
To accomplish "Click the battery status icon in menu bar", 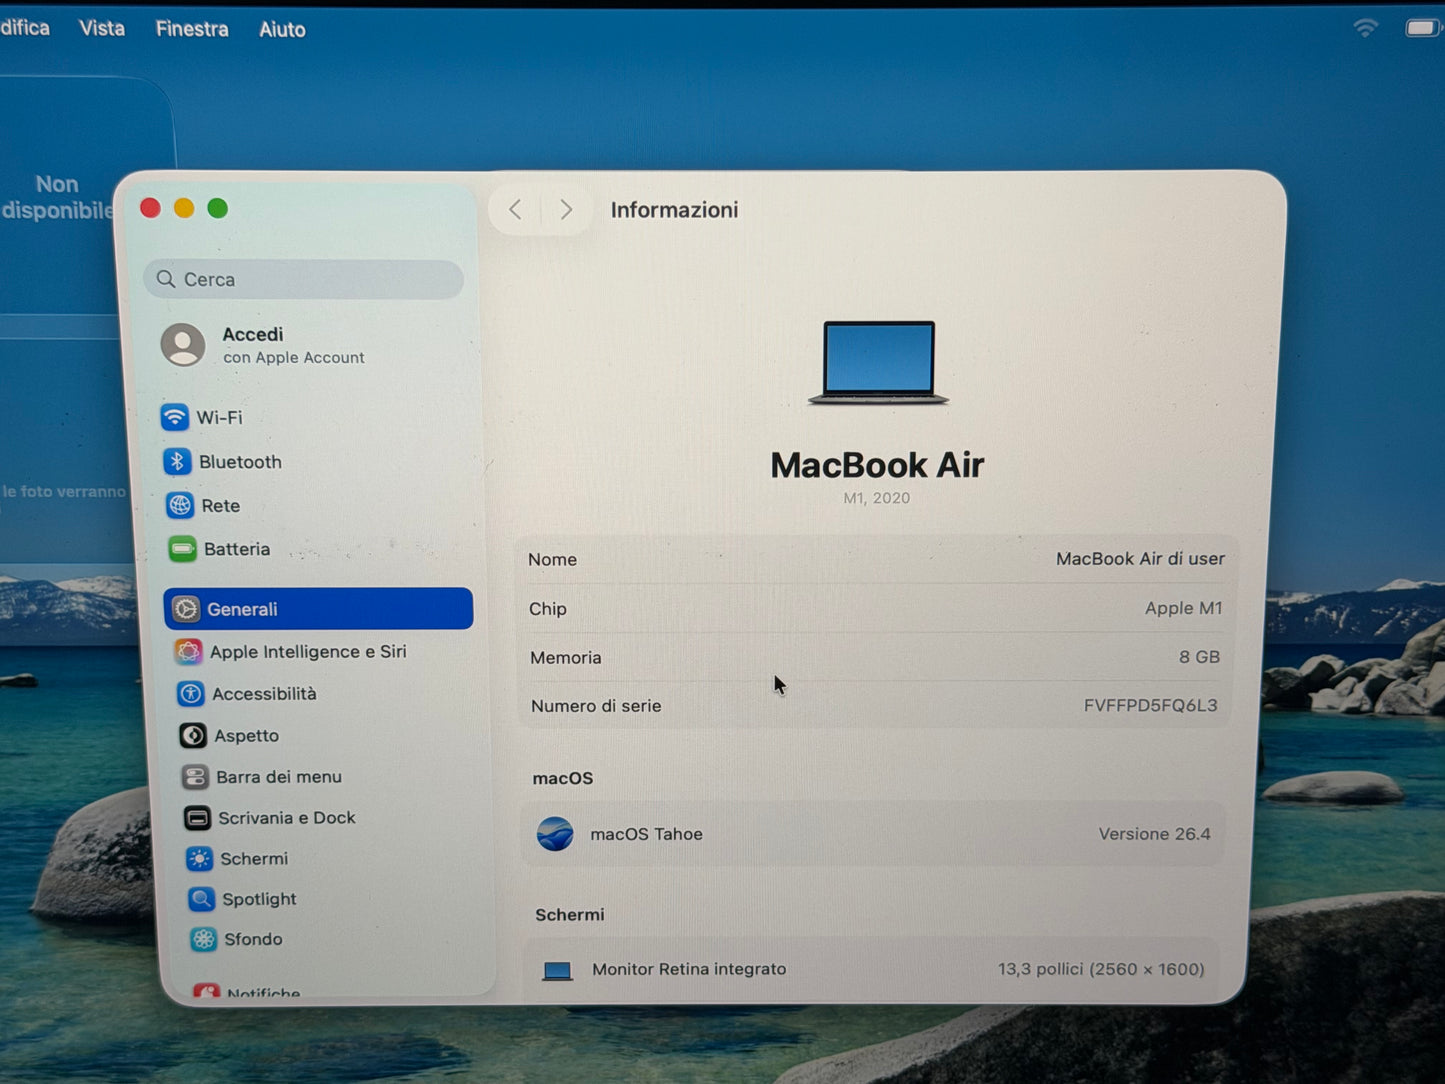I will click(x=1422, y=28).
